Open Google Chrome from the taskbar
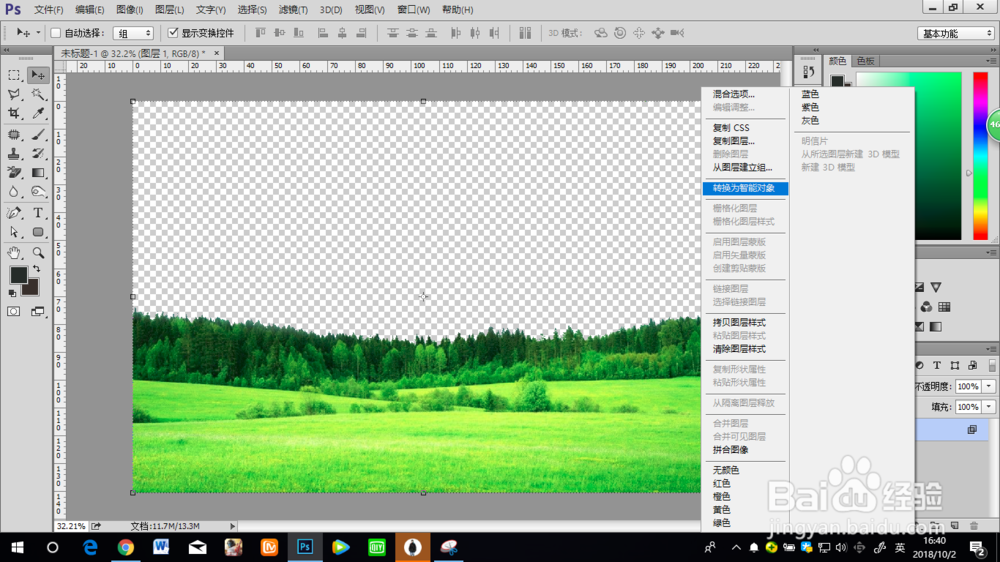This screenshot has height=562, width=1000. point(126,547)
